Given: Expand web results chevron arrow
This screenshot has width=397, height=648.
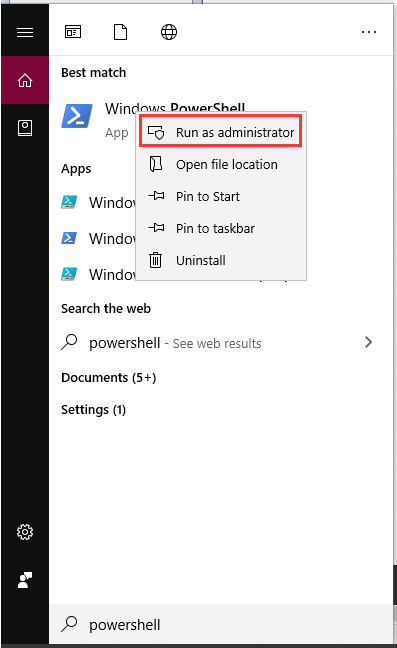Looking at the screenshot, I should (x=368, y=342).
